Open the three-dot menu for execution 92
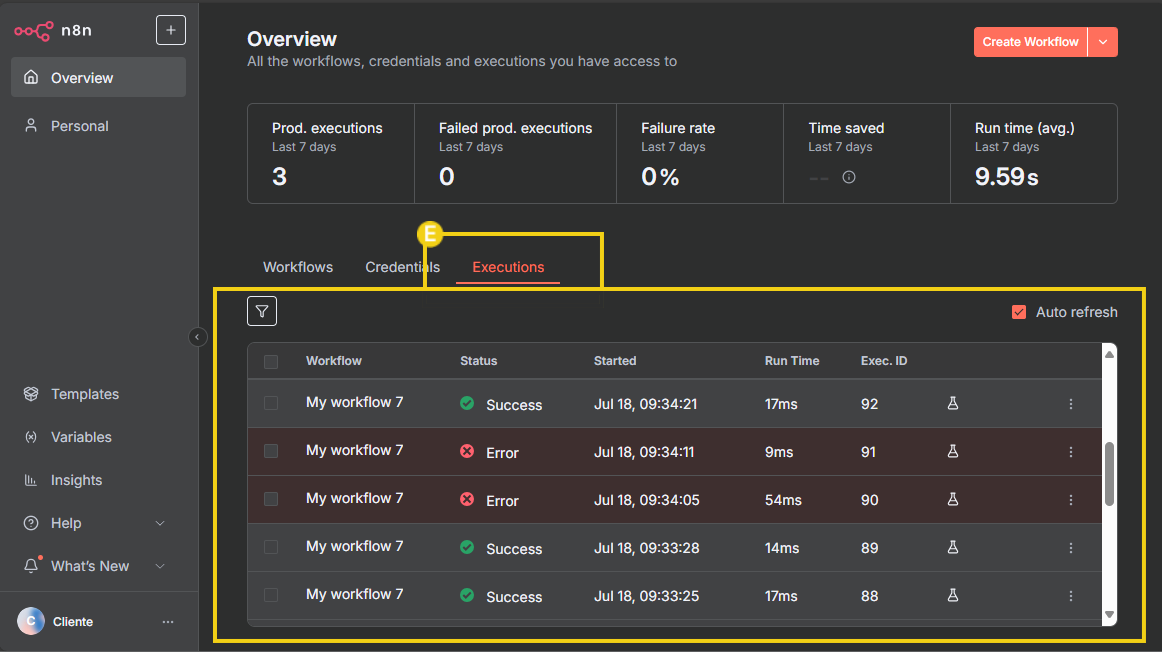This screenshot has height=652, width=1162. click(1071, 404)
